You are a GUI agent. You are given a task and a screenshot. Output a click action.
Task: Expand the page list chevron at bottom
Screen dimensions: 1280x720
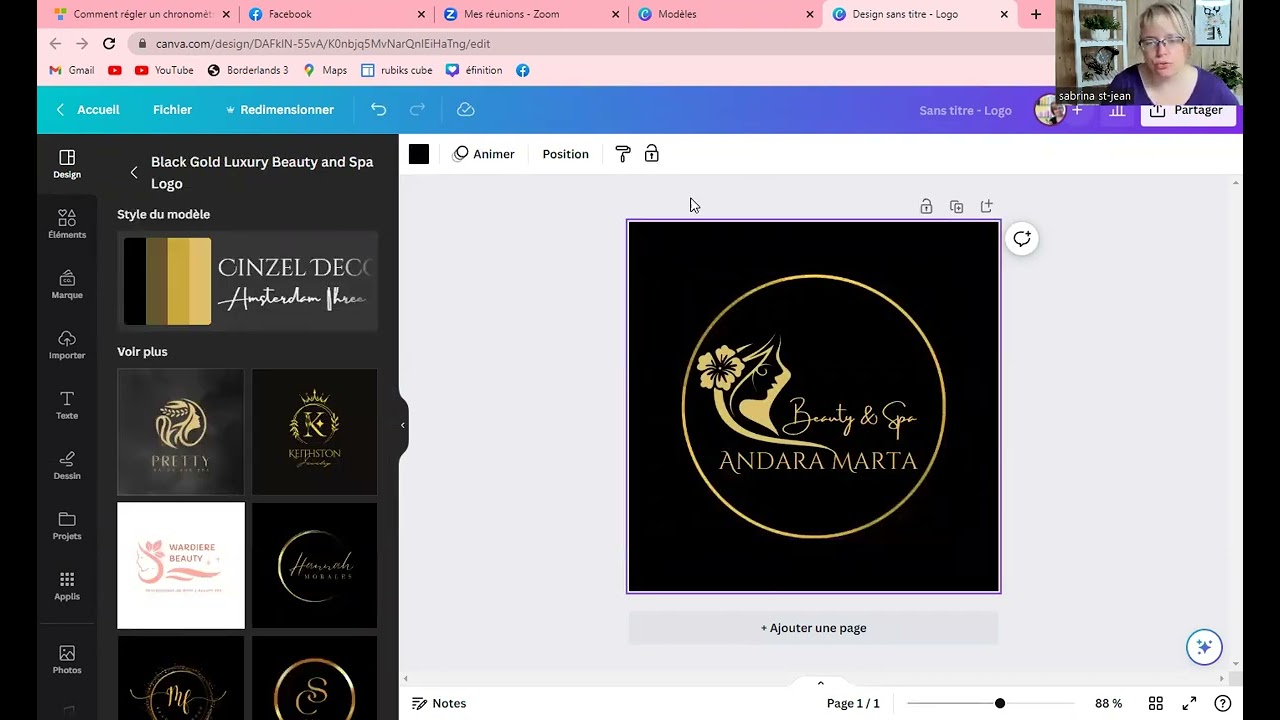[820, 683]
